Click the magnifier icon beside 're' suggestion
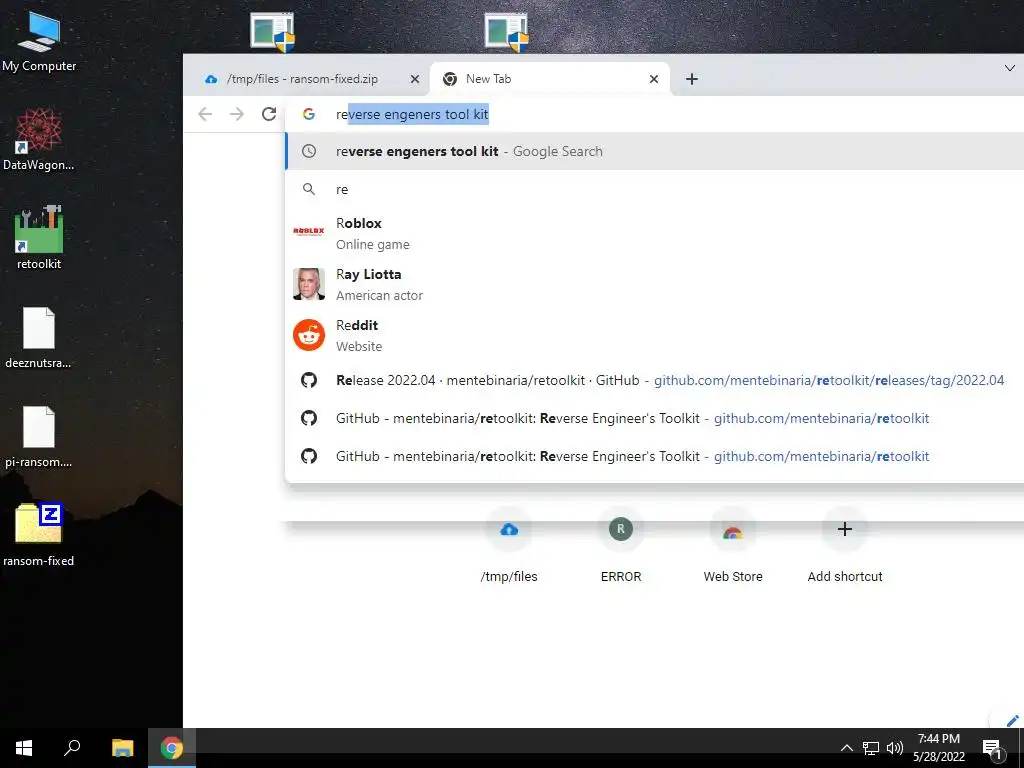This screenshot has height=768, width=1024. coord(309,189)
